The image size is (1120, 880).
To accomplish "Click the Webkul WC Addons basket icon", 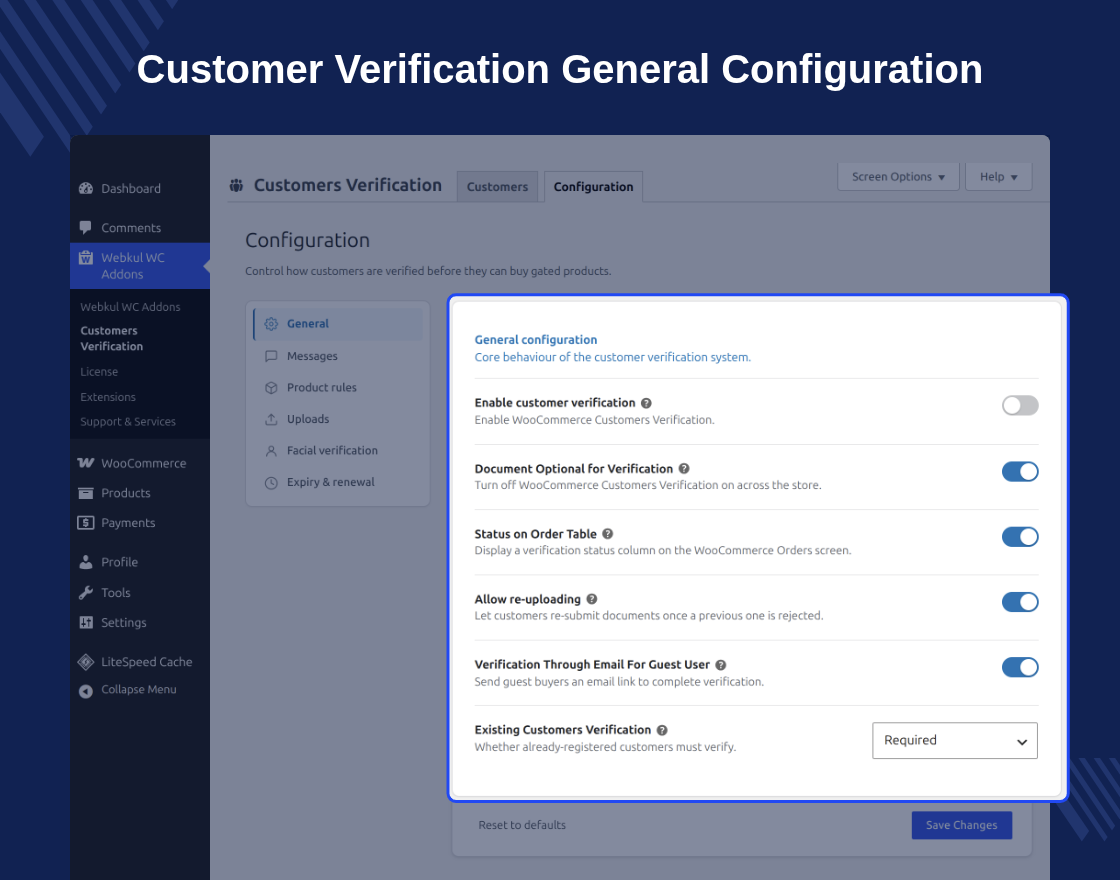I will [x=86, y=258].
